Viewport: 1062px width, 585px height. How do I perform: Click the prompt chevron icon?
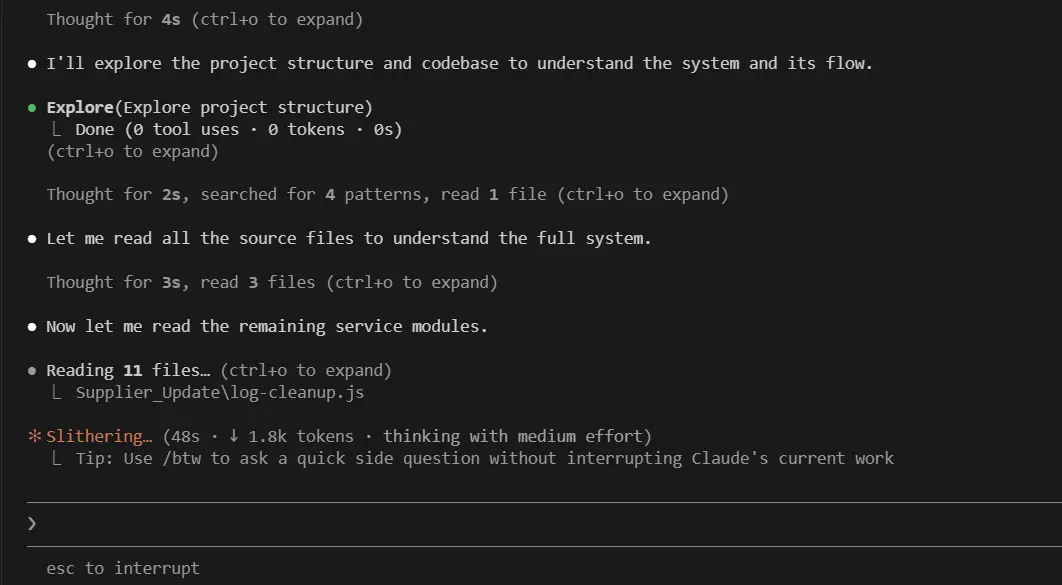pyautogui.click(x=31, y=523)
